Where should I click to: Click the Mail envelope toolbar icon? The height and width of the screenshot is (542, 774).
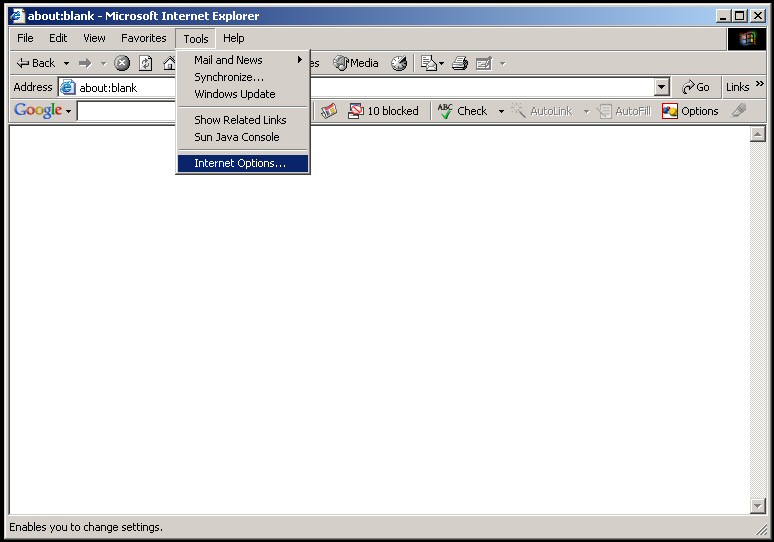(428, 63)
